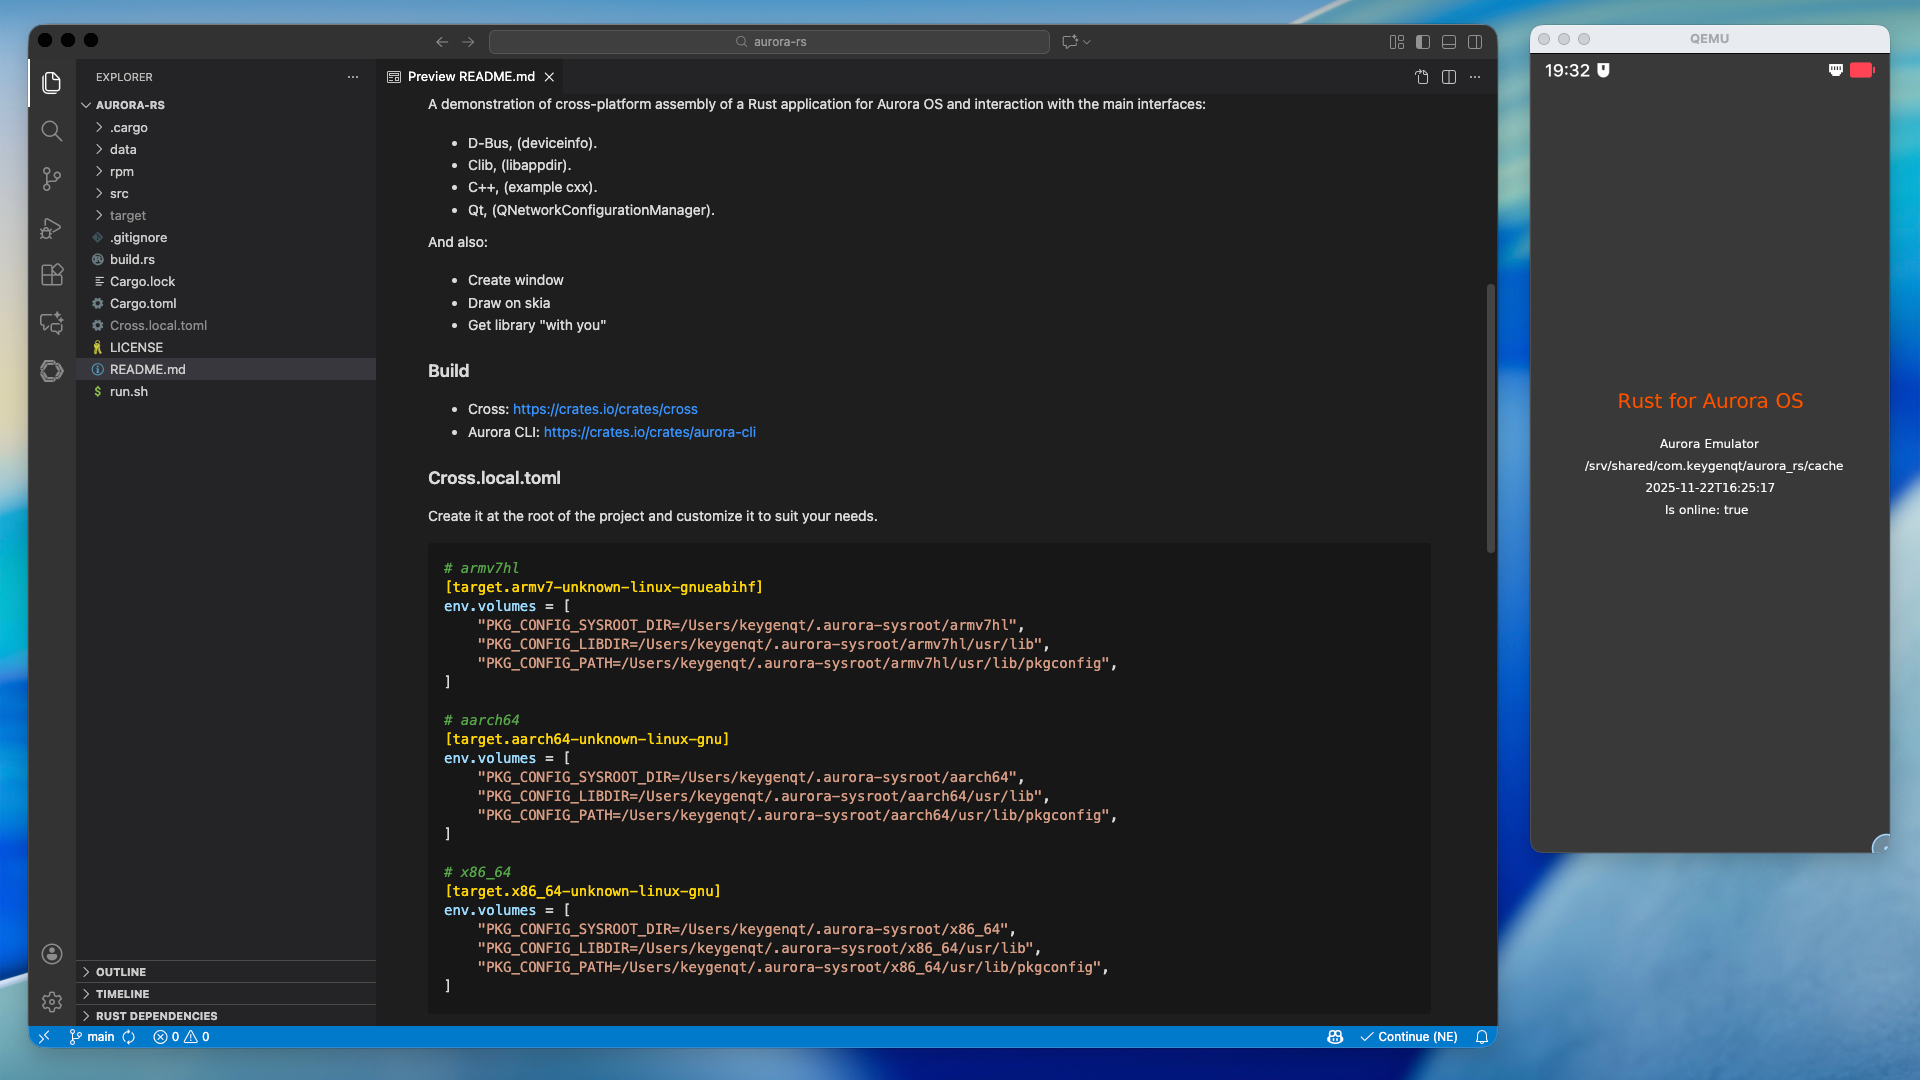Toggle the primary side bar
1920x1080 pixels.
[x=1423, y=42]
